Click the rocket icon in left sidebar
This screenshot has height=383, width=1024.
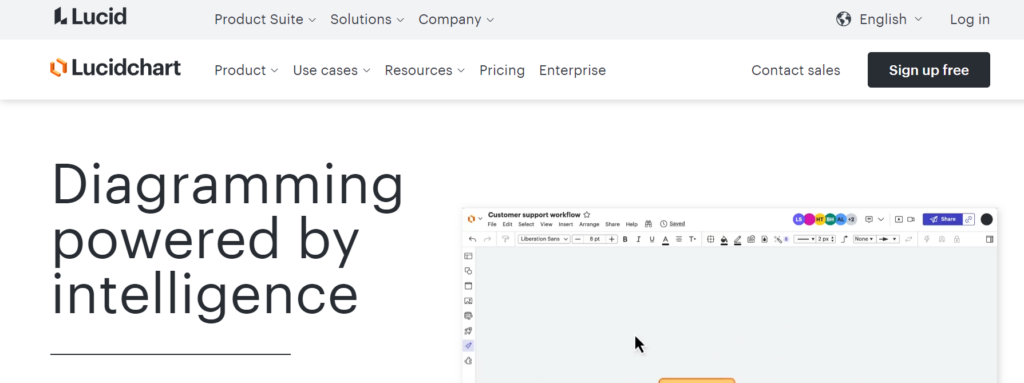(x=468, y=331)
